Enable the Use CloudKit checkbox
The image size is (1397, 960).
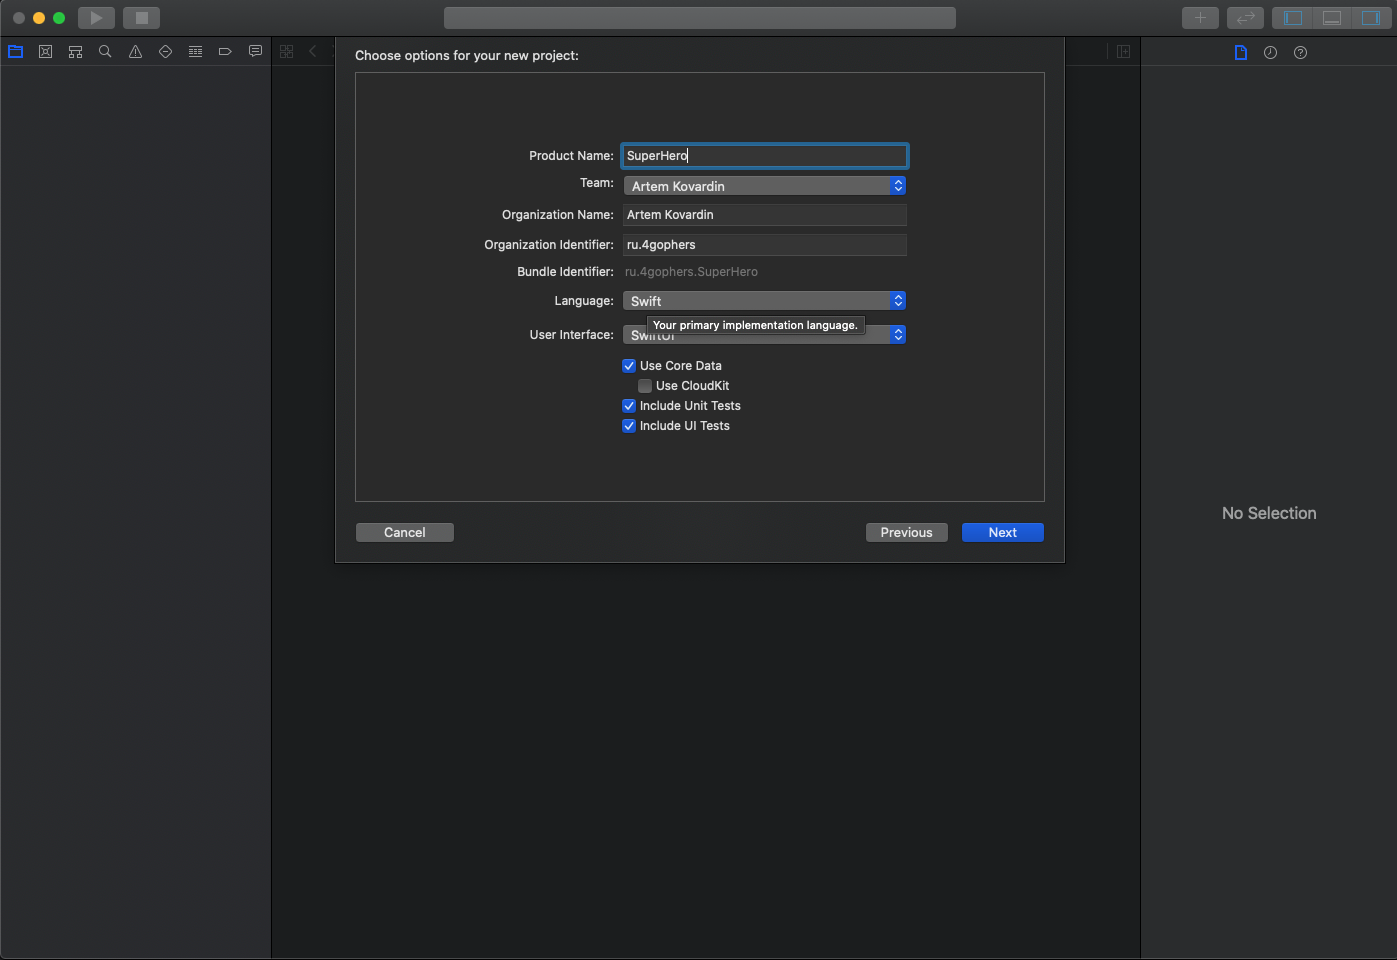click(x=645, y=386)
